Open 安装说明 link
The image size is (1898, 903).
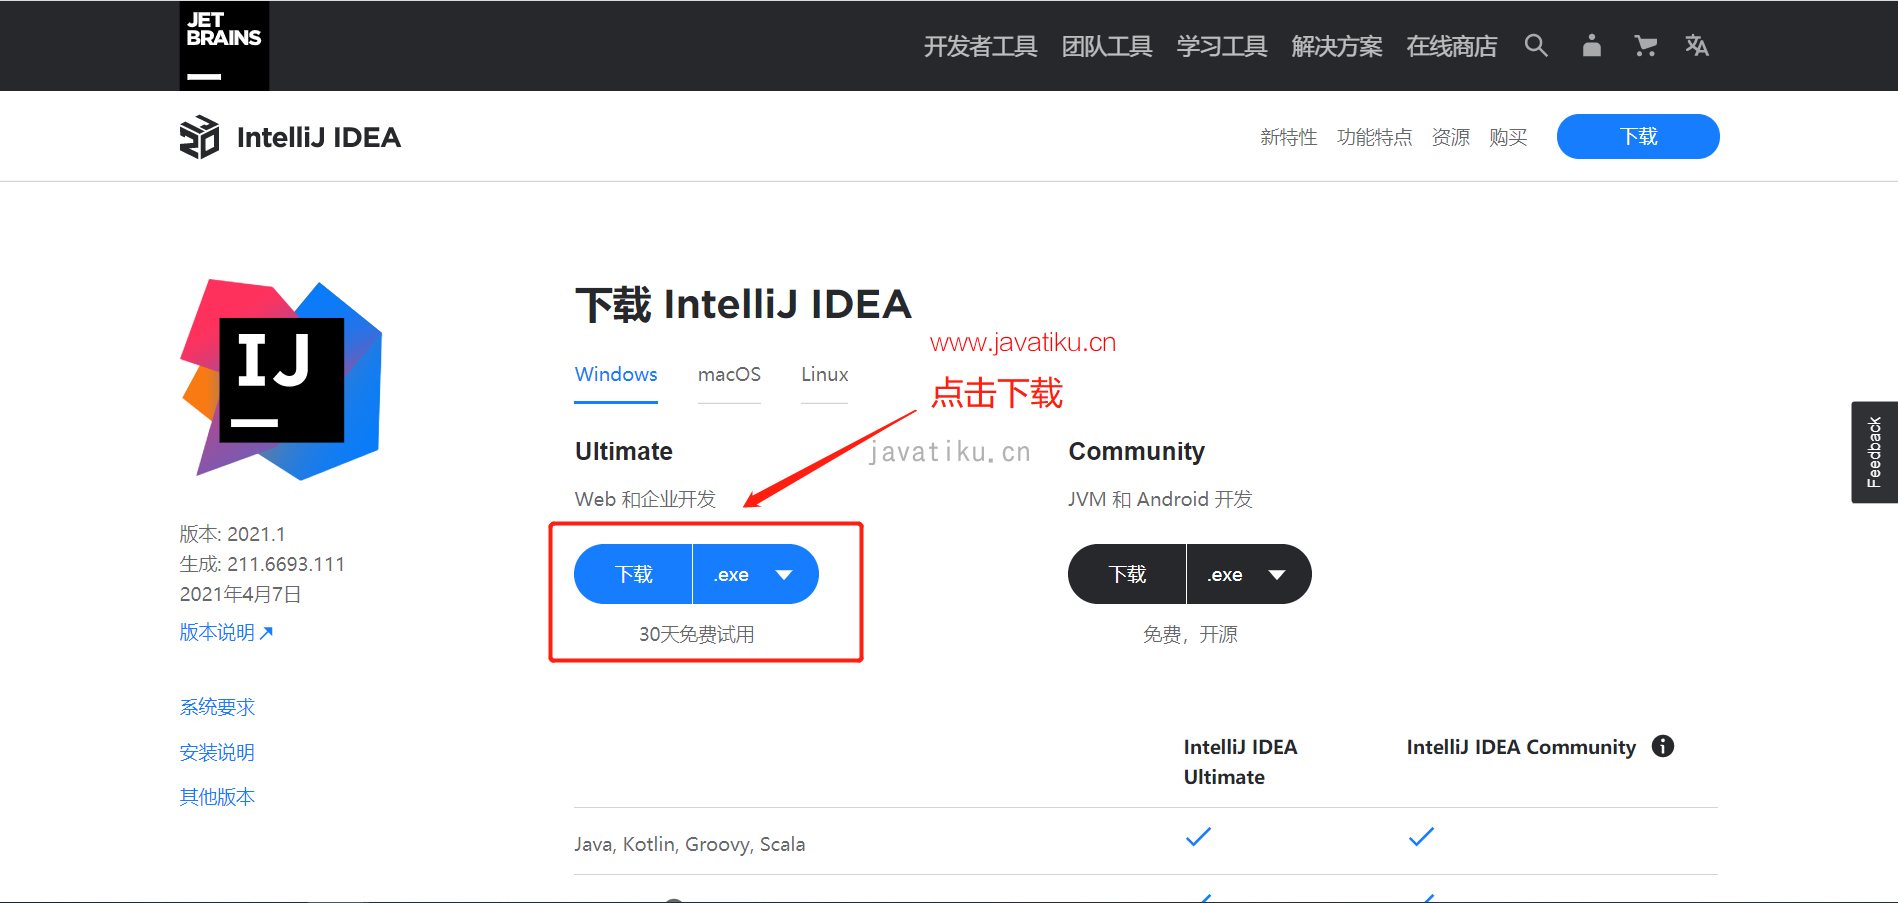(x=217, y=752)
